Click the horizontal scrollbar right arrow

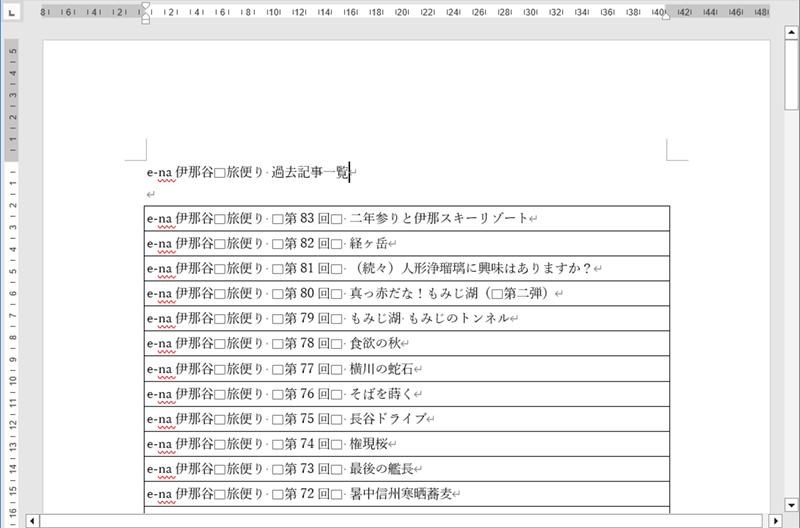click(x=774, y=520)
